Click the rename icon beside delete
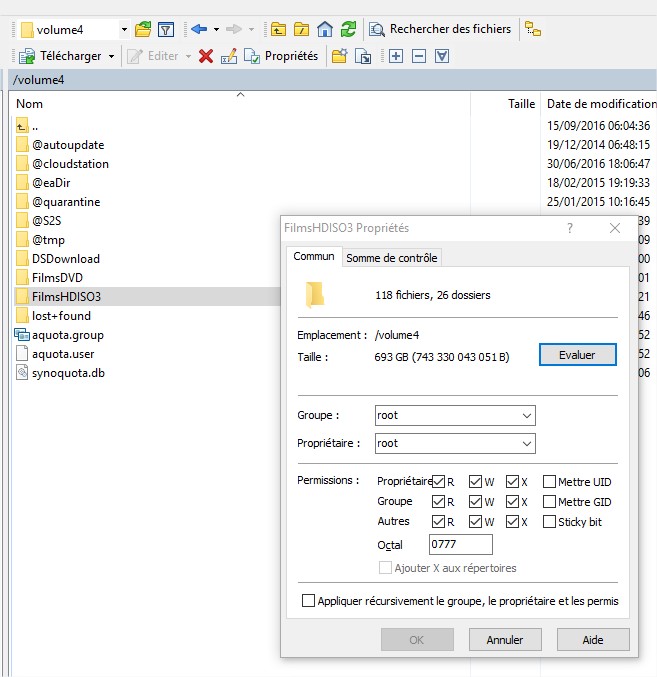Viewport: 657px width, 677px height. 229,56
